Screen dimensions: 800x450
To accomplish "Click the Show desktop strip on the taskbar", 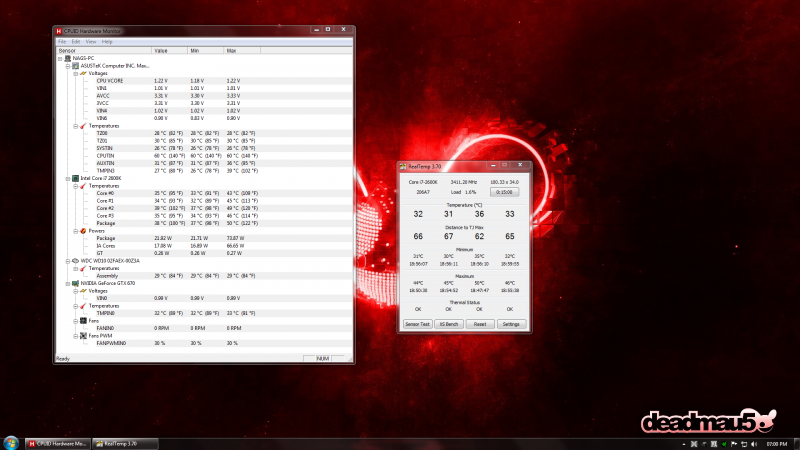I will [796, 444].
